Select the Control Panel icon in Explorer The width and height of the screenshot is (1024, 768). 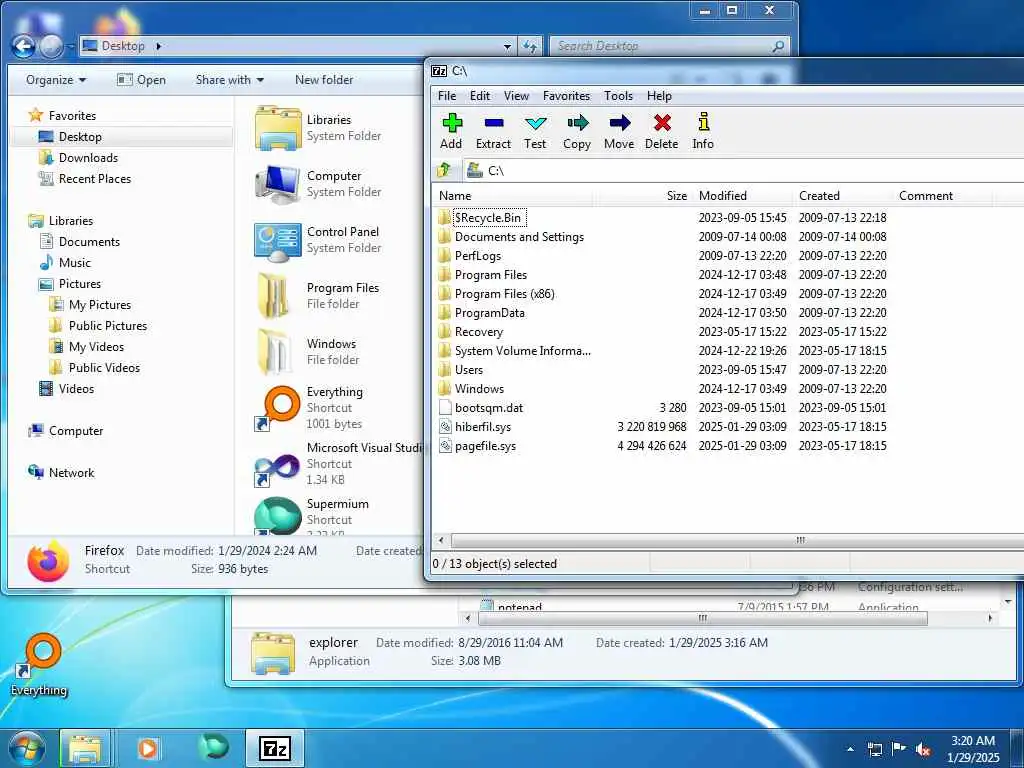(278, 240)
